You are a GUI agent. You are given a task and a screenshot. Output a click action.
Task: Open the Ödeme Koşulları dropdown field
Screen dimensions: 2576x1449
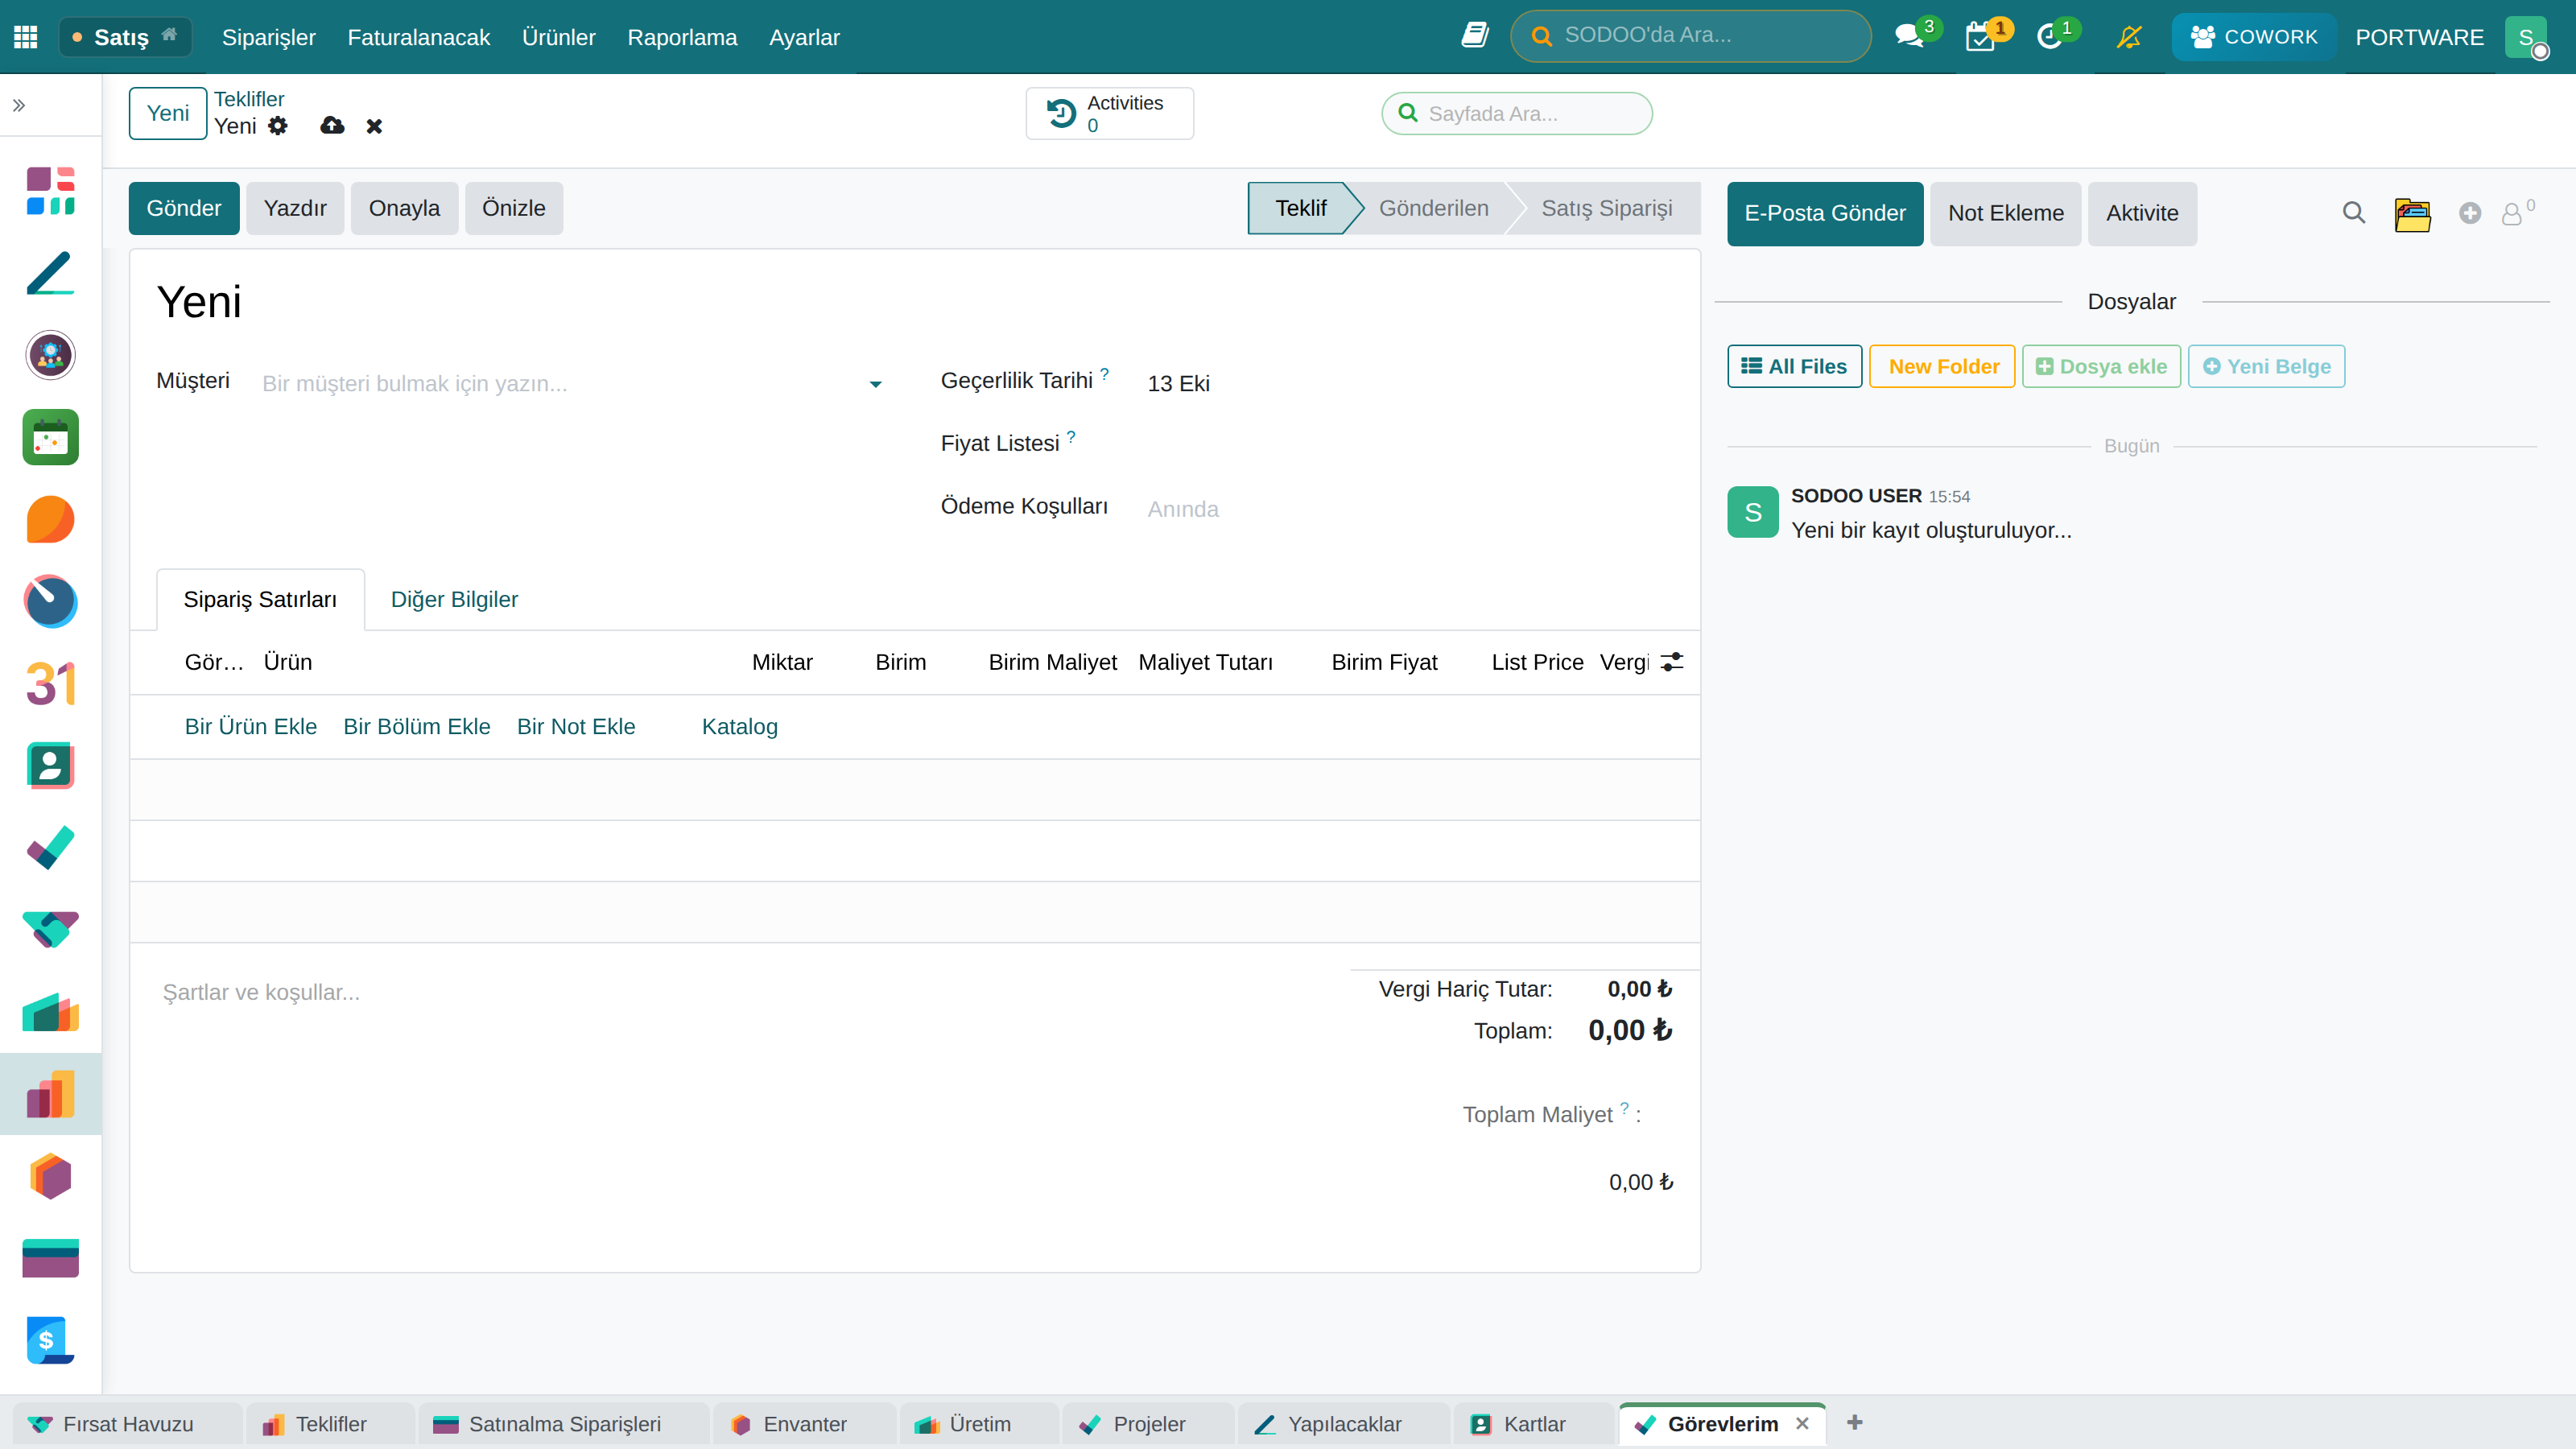(x=1410, y=509)
